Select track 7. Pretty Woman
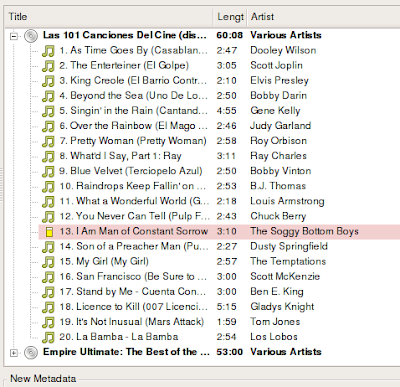 133,141
